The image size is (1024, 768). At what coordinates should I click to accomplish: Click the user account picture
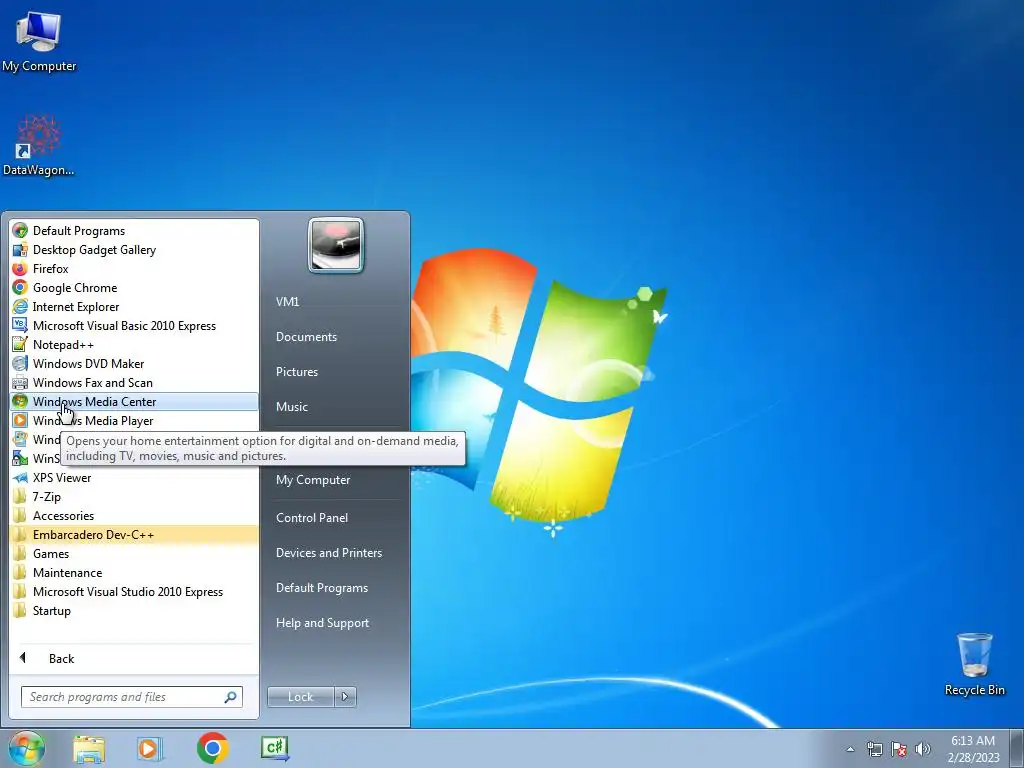tap(336, 245)
